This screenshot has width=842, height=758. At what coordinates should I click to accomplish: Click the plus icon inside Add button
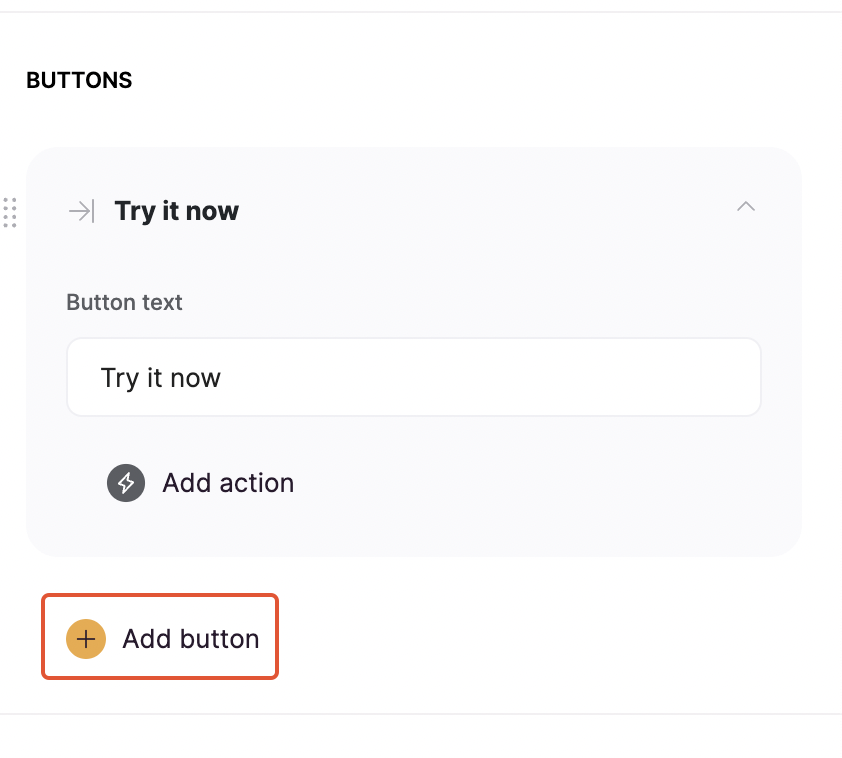pos(86,638)
